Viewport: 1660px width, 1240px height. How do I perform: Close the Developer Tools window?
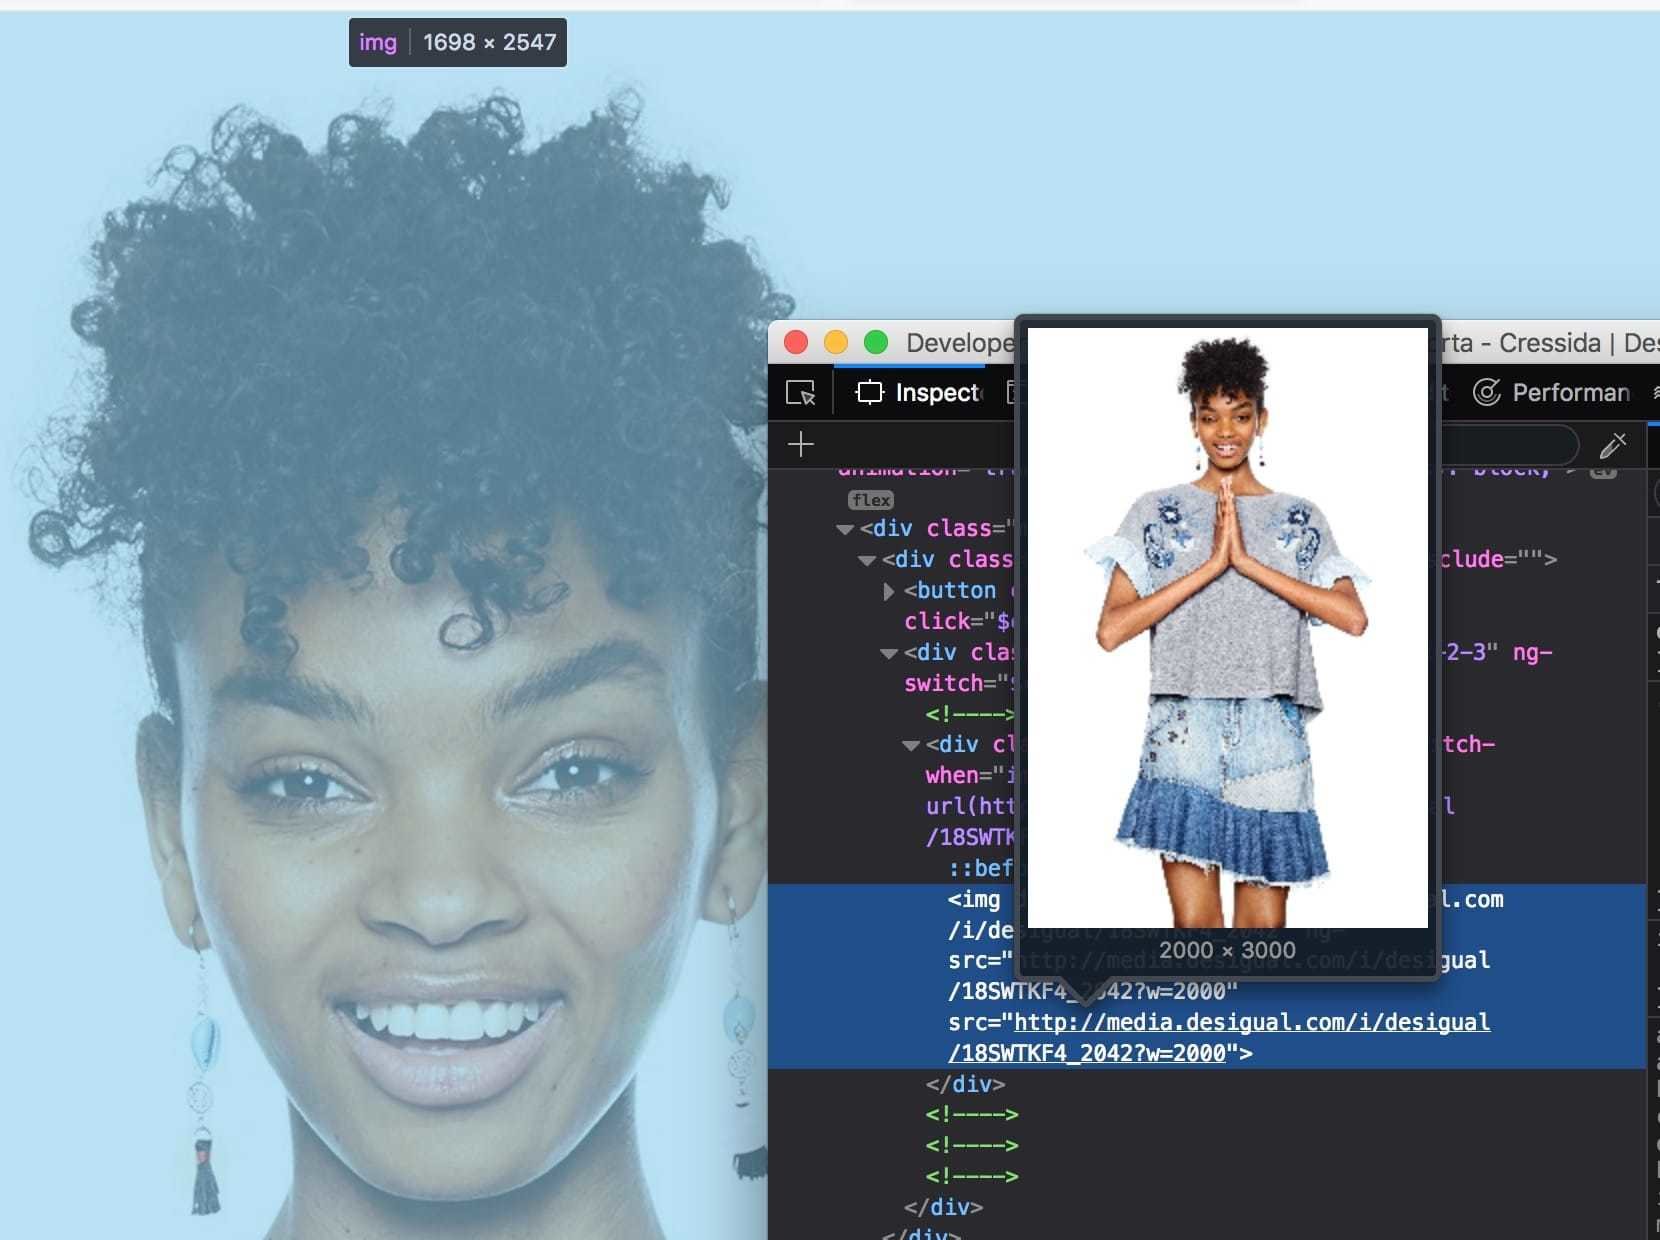pos(796,343)
